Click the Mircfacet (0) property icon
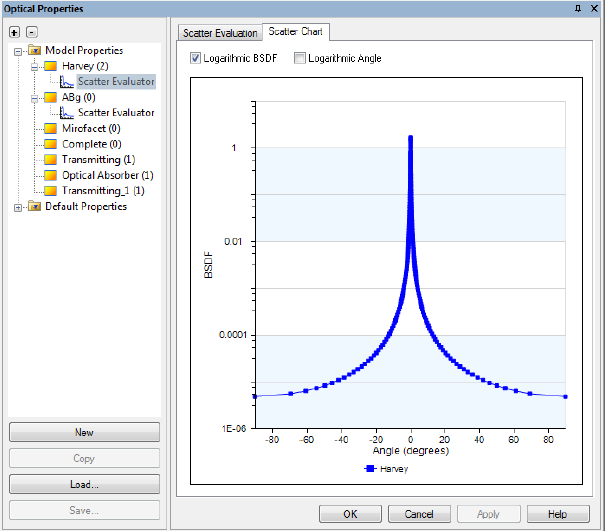The height and width of the screenshot is (531, 605). (x=51, y=128)
